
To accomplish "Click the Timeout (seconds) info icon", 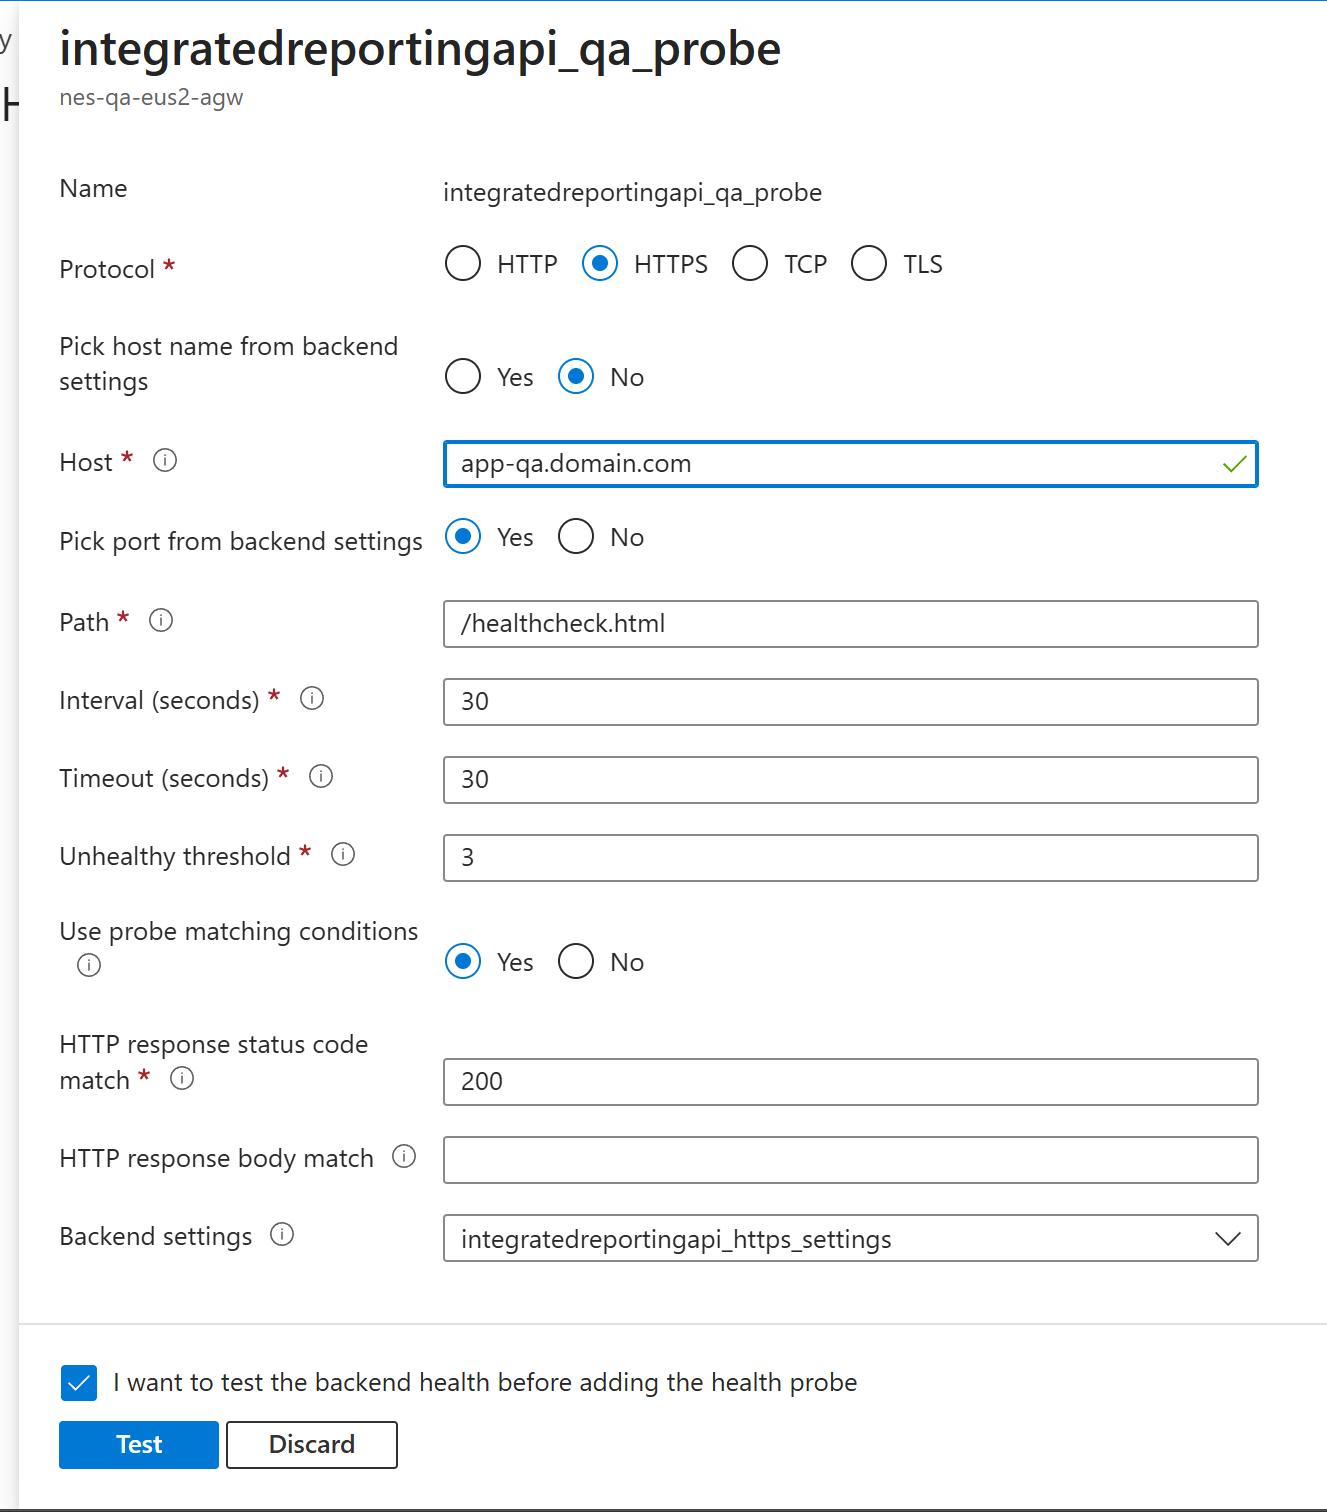I will [321, 776].
